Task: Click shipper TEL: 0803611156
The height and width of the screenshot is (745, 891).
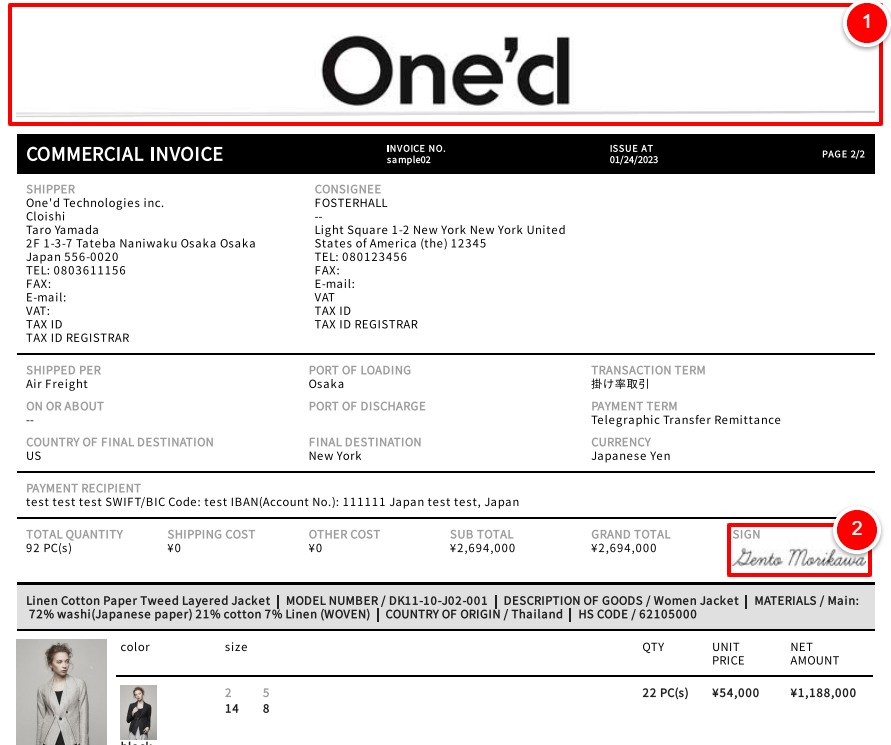Action: (76, 270)
